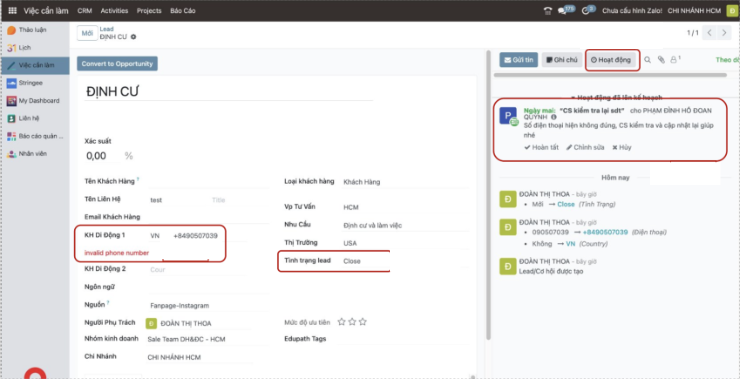This screenshot has height=380, width=740.
Task: Click Gửi tin send message button
Action: [519, 60]
